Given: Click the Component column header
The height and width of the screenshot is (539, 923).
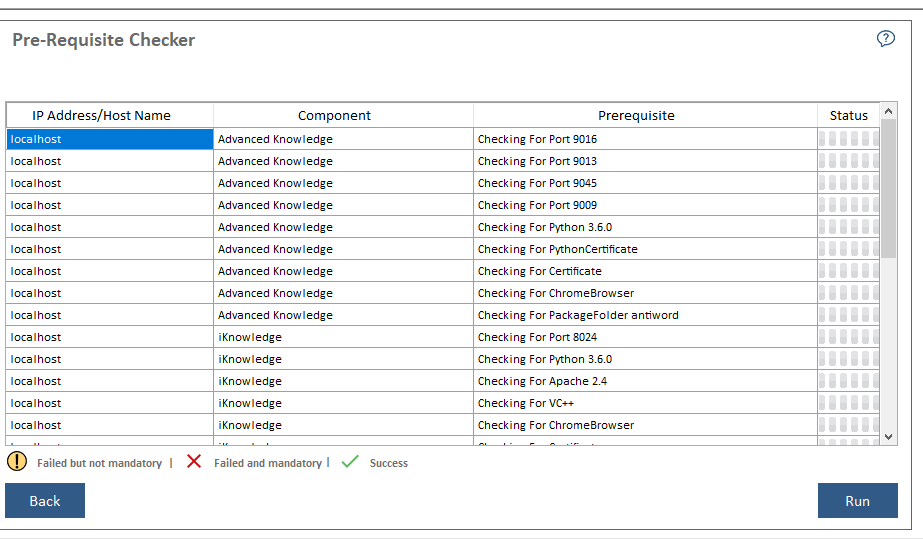Looking at the screenshot, I should (x=334, y=116).
